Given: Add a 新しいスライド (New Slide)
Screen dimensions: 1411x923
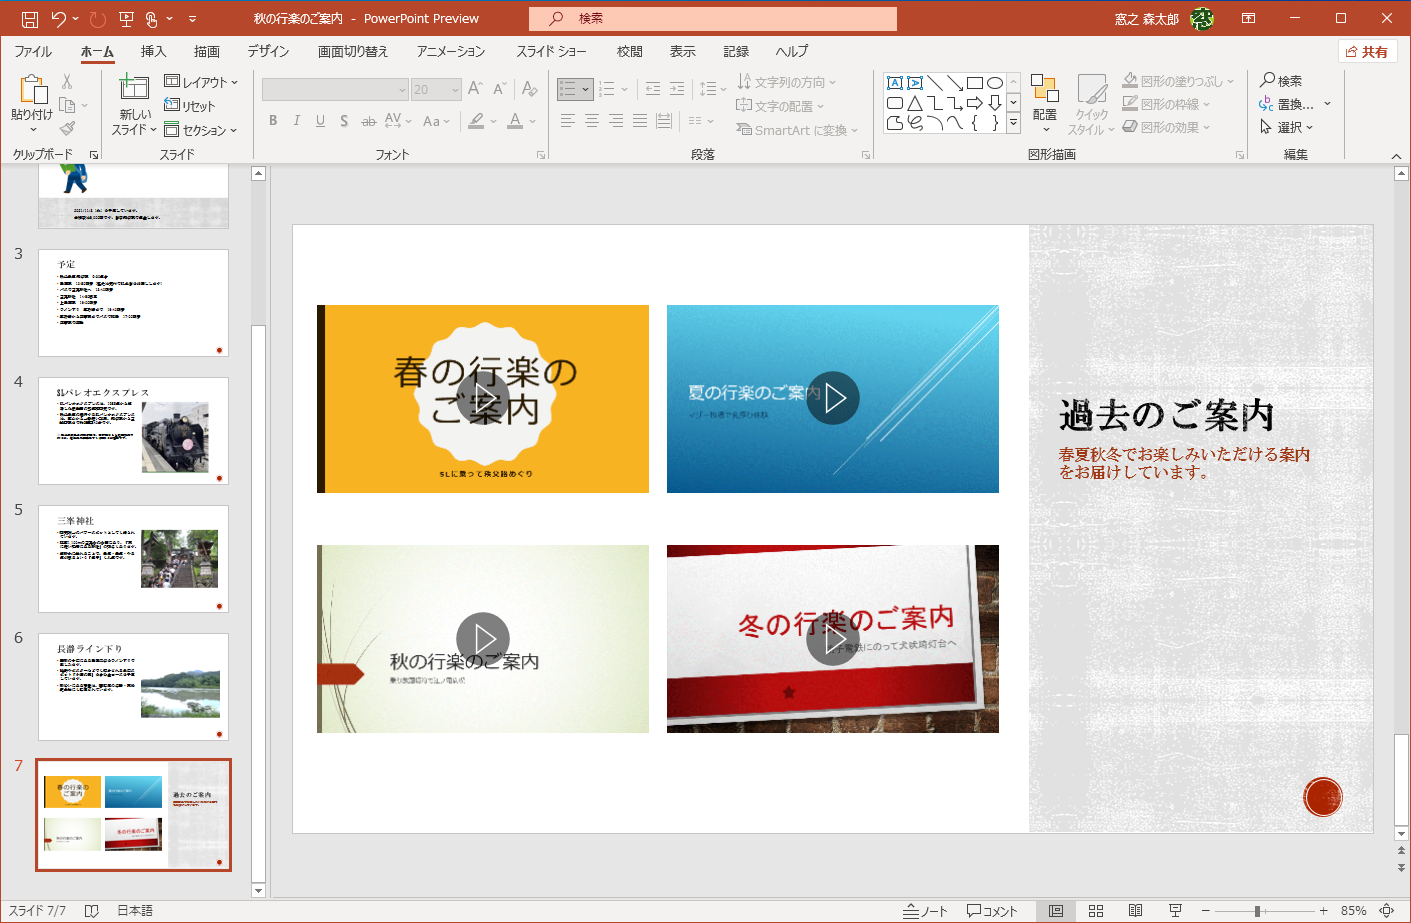Looking at the screenshot, I should (x=134, y=105).
